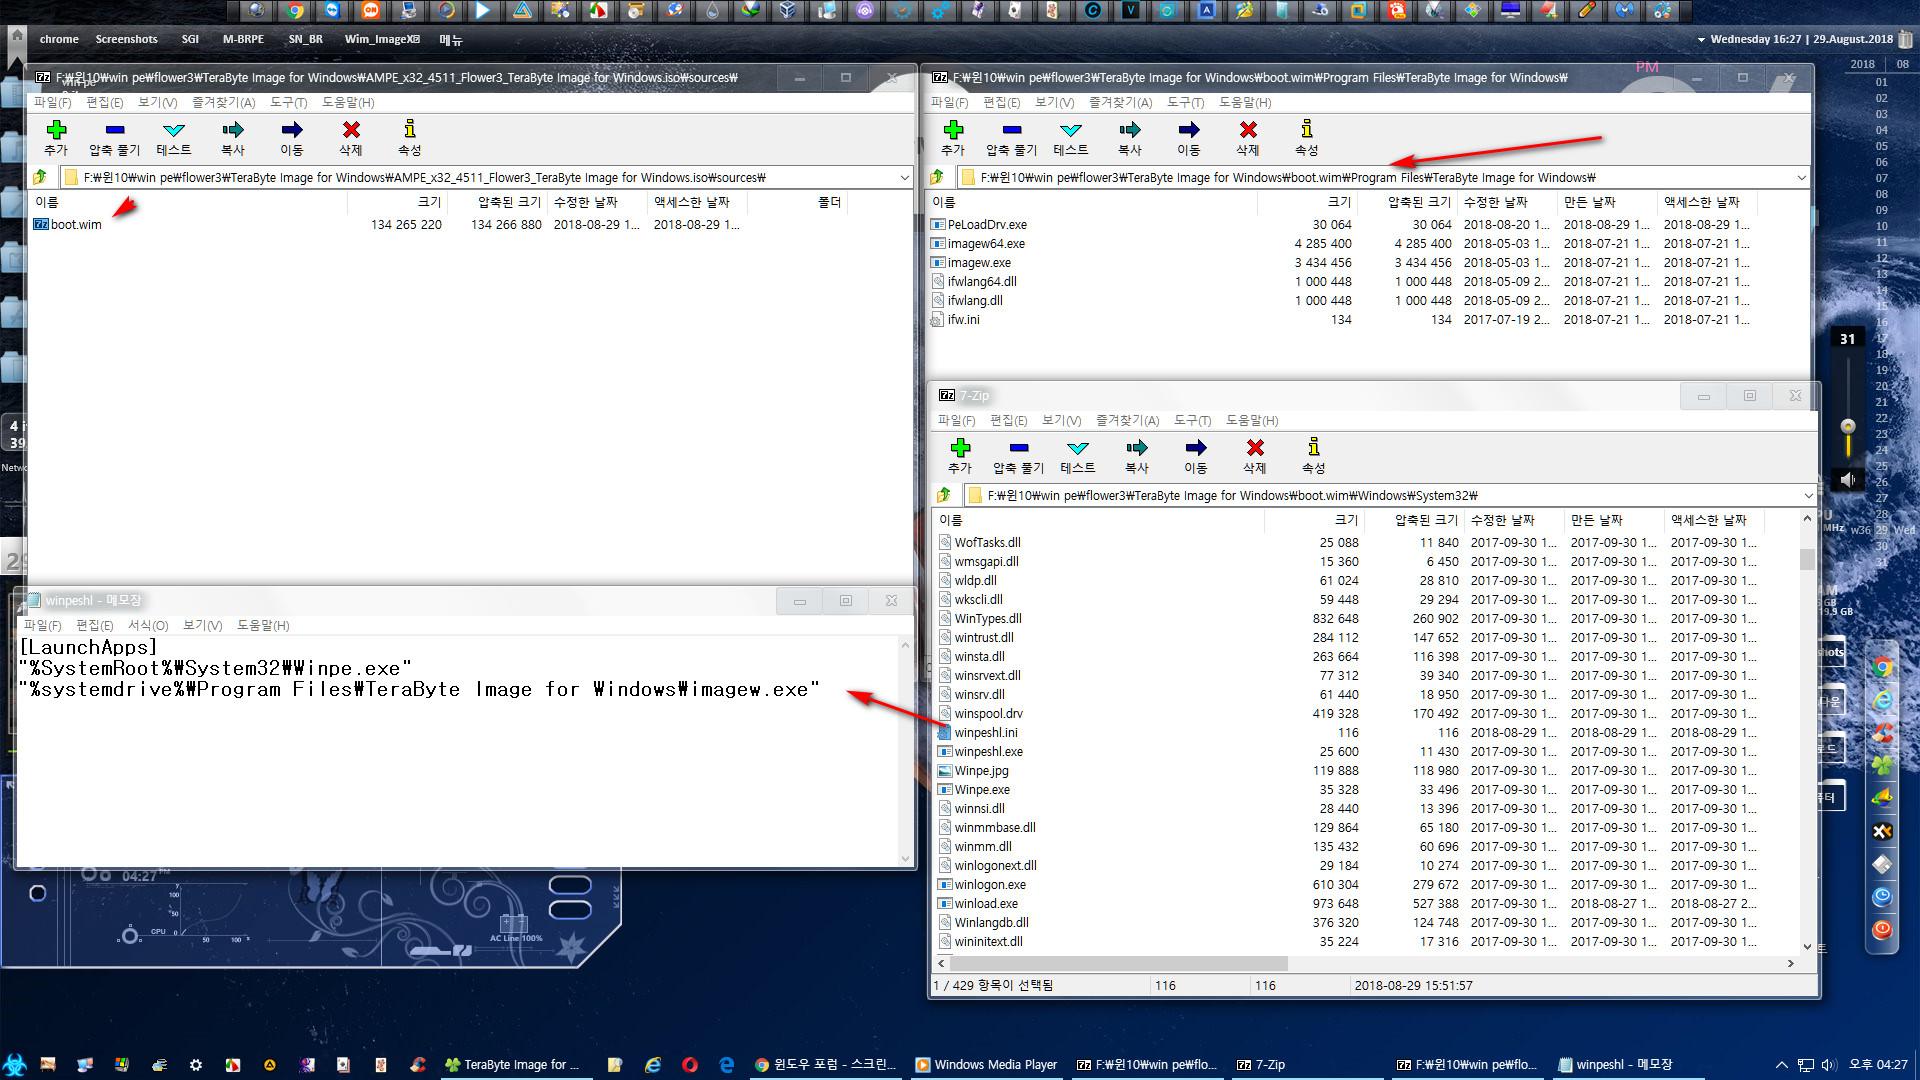Open chrome item in top desktop bar
This screenshot has width=1920, height=1080.
[x=59, y=39]
